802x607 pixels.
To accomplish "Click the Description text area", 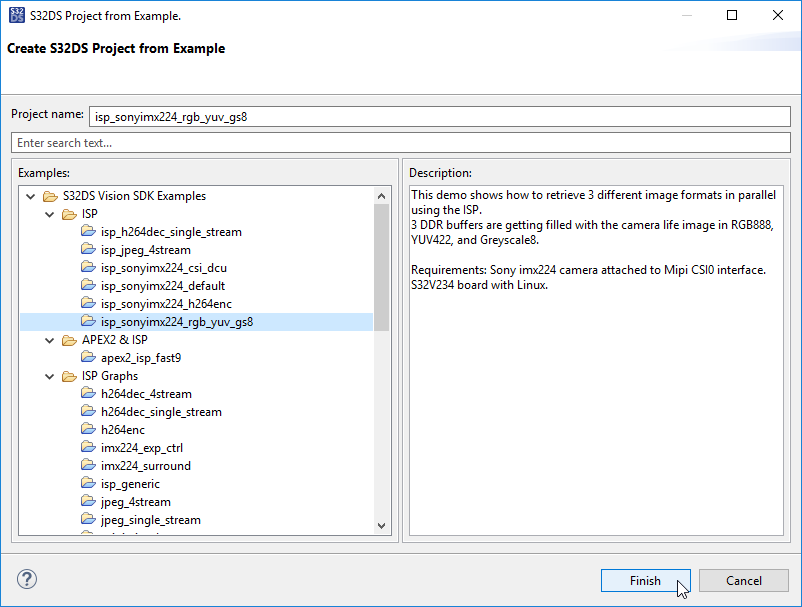I will [x=596, y=360].
